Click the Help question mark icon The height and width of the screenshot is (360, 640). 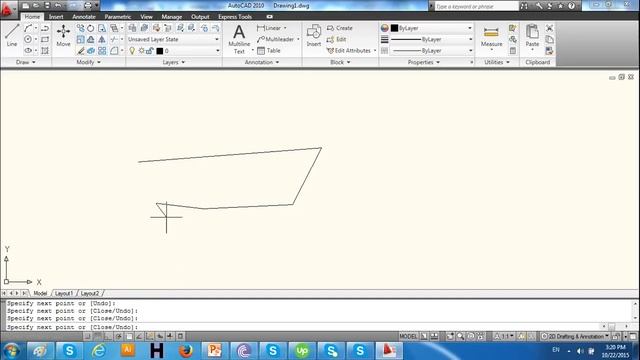(571, 6)
